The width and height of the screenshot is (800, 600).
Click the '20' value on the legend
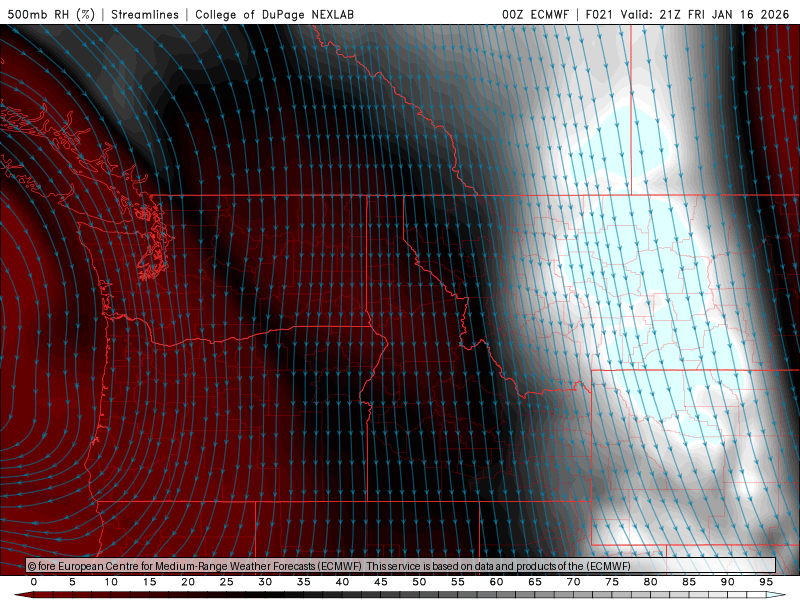[188, 582]
